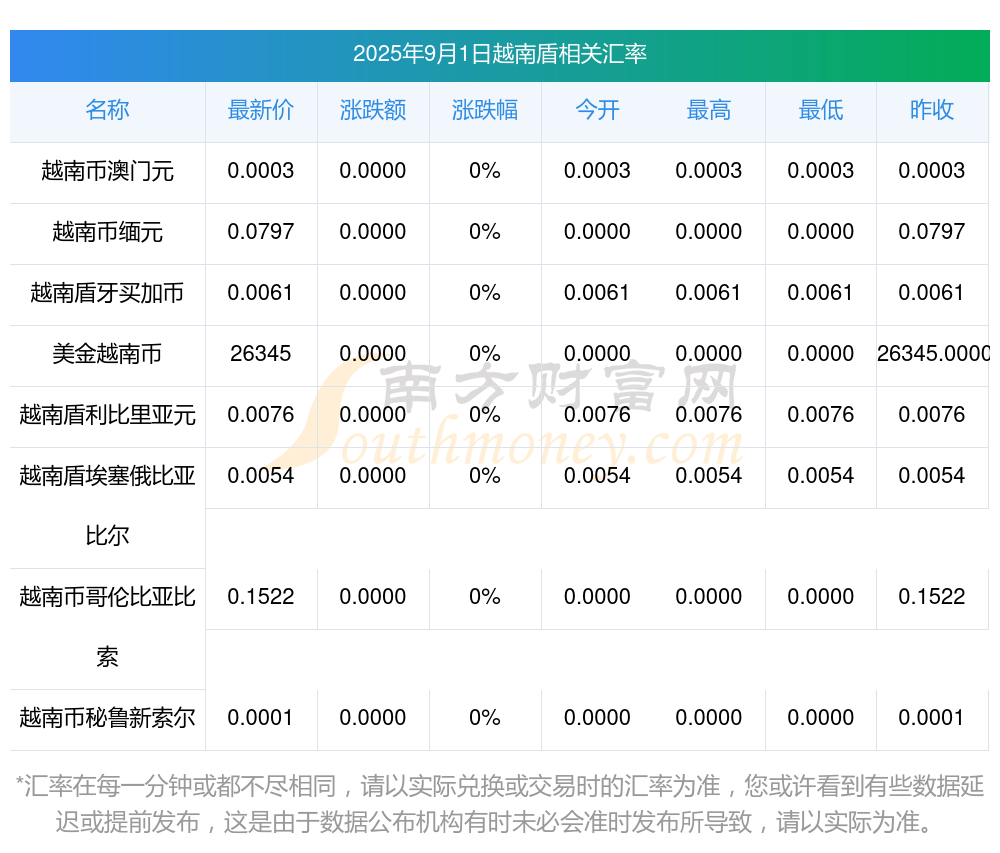Image resolution: width=1000 pixels, height=853 pixels.
Task: Select 今开 0.0000 in the 越南币哥伦比亚比索 row
Action: tap(597, 597)
